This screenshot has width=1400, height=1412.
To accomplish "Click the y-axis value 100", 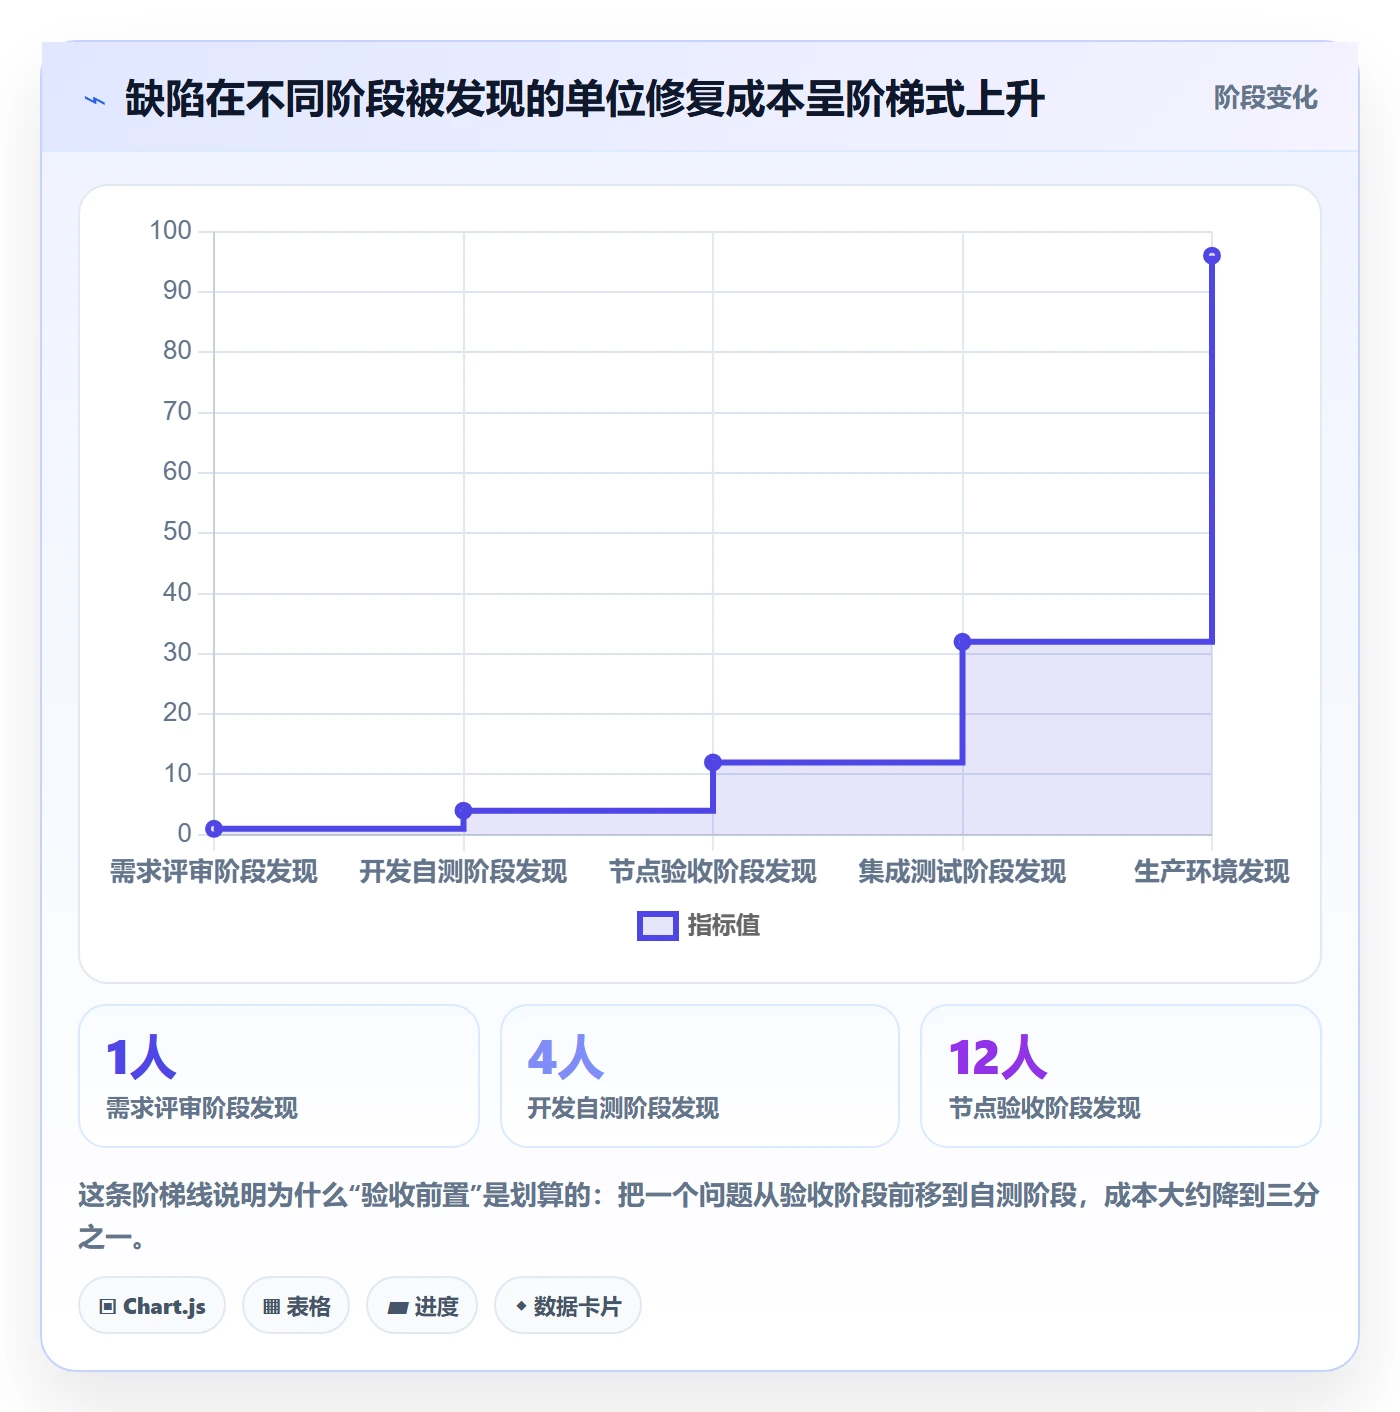I will pyautogui.click(x=171, y=231).
